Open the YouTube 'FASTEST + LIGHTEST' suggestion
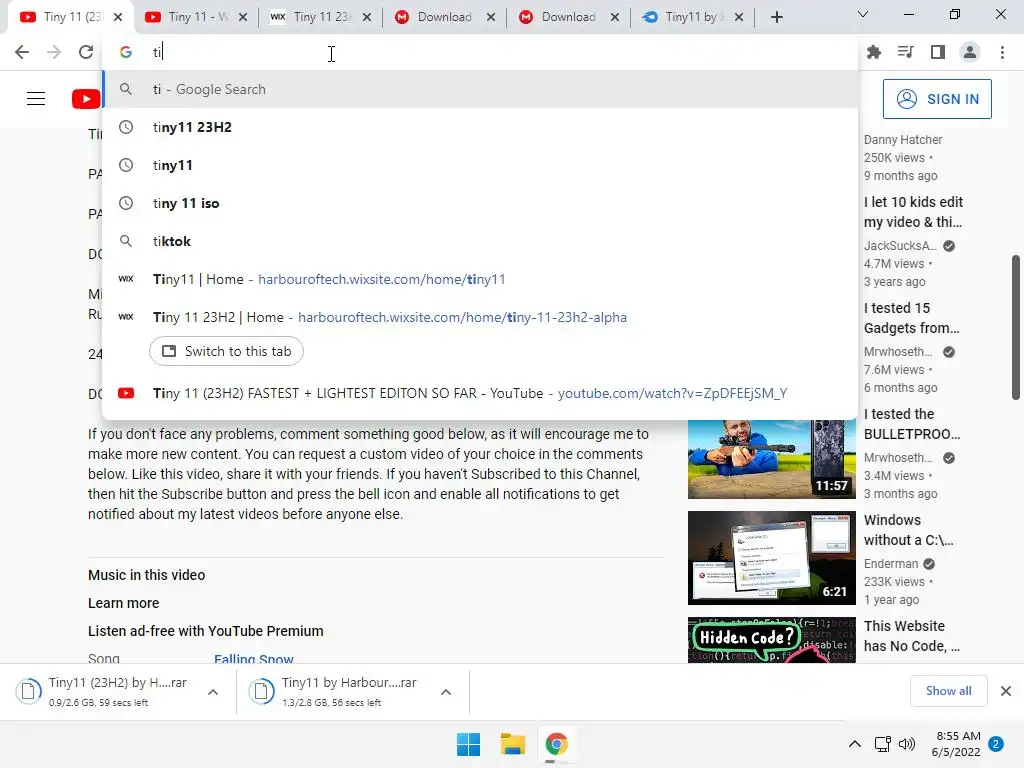The width and height of the screenshot is (1024, 768). coord(480,393)
